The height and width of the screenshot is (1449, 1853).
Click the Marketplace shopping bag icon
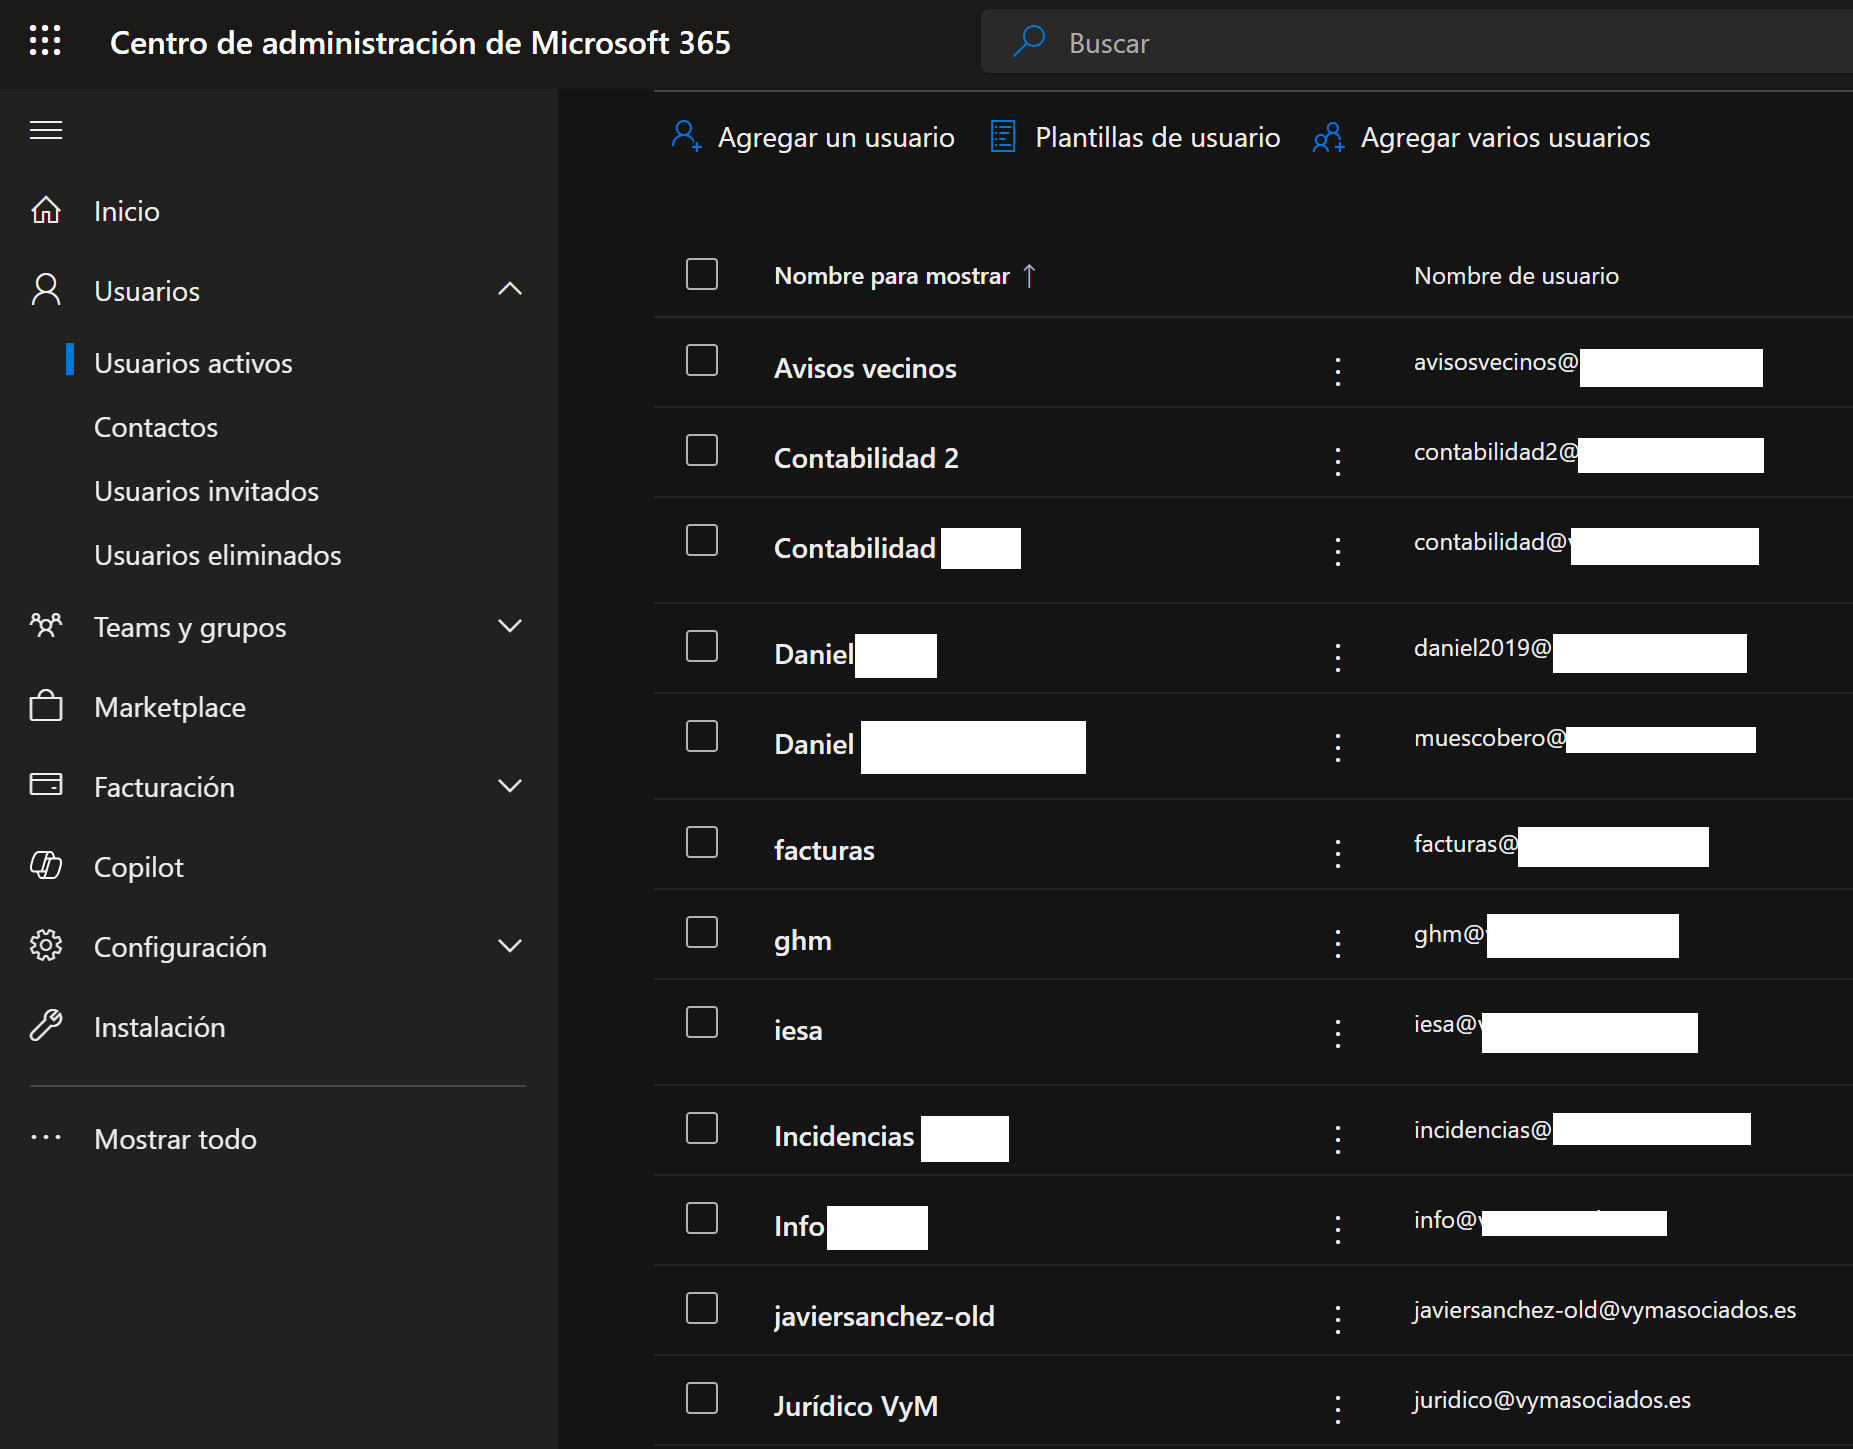(46, 707)
